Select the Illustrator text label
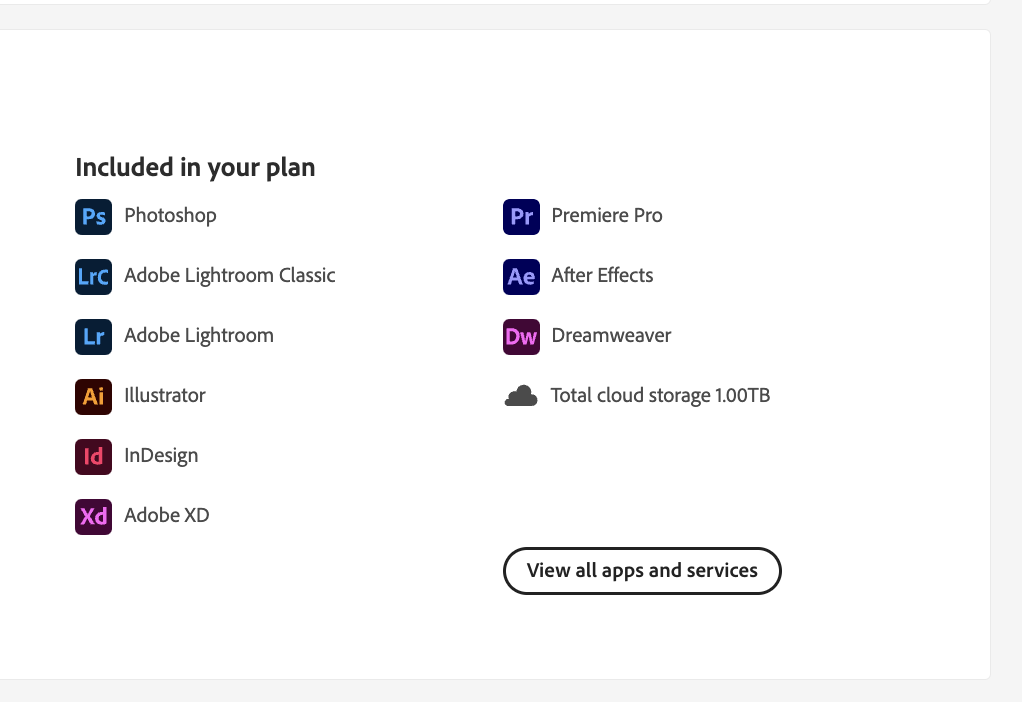 pyautogui.click(x=165, y=395)
